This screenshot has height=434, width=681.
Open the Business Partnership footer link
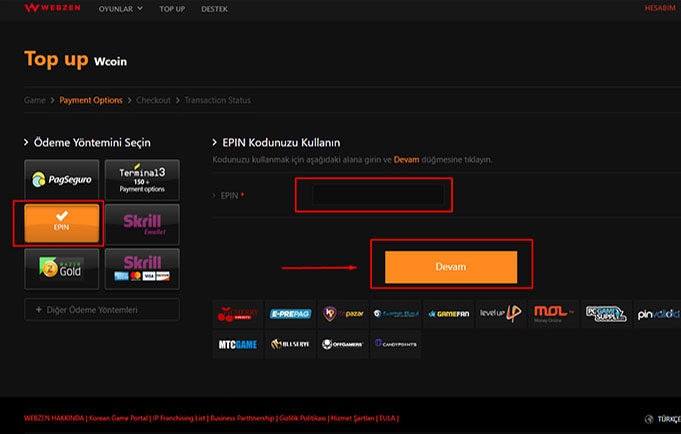pos(242,418)
